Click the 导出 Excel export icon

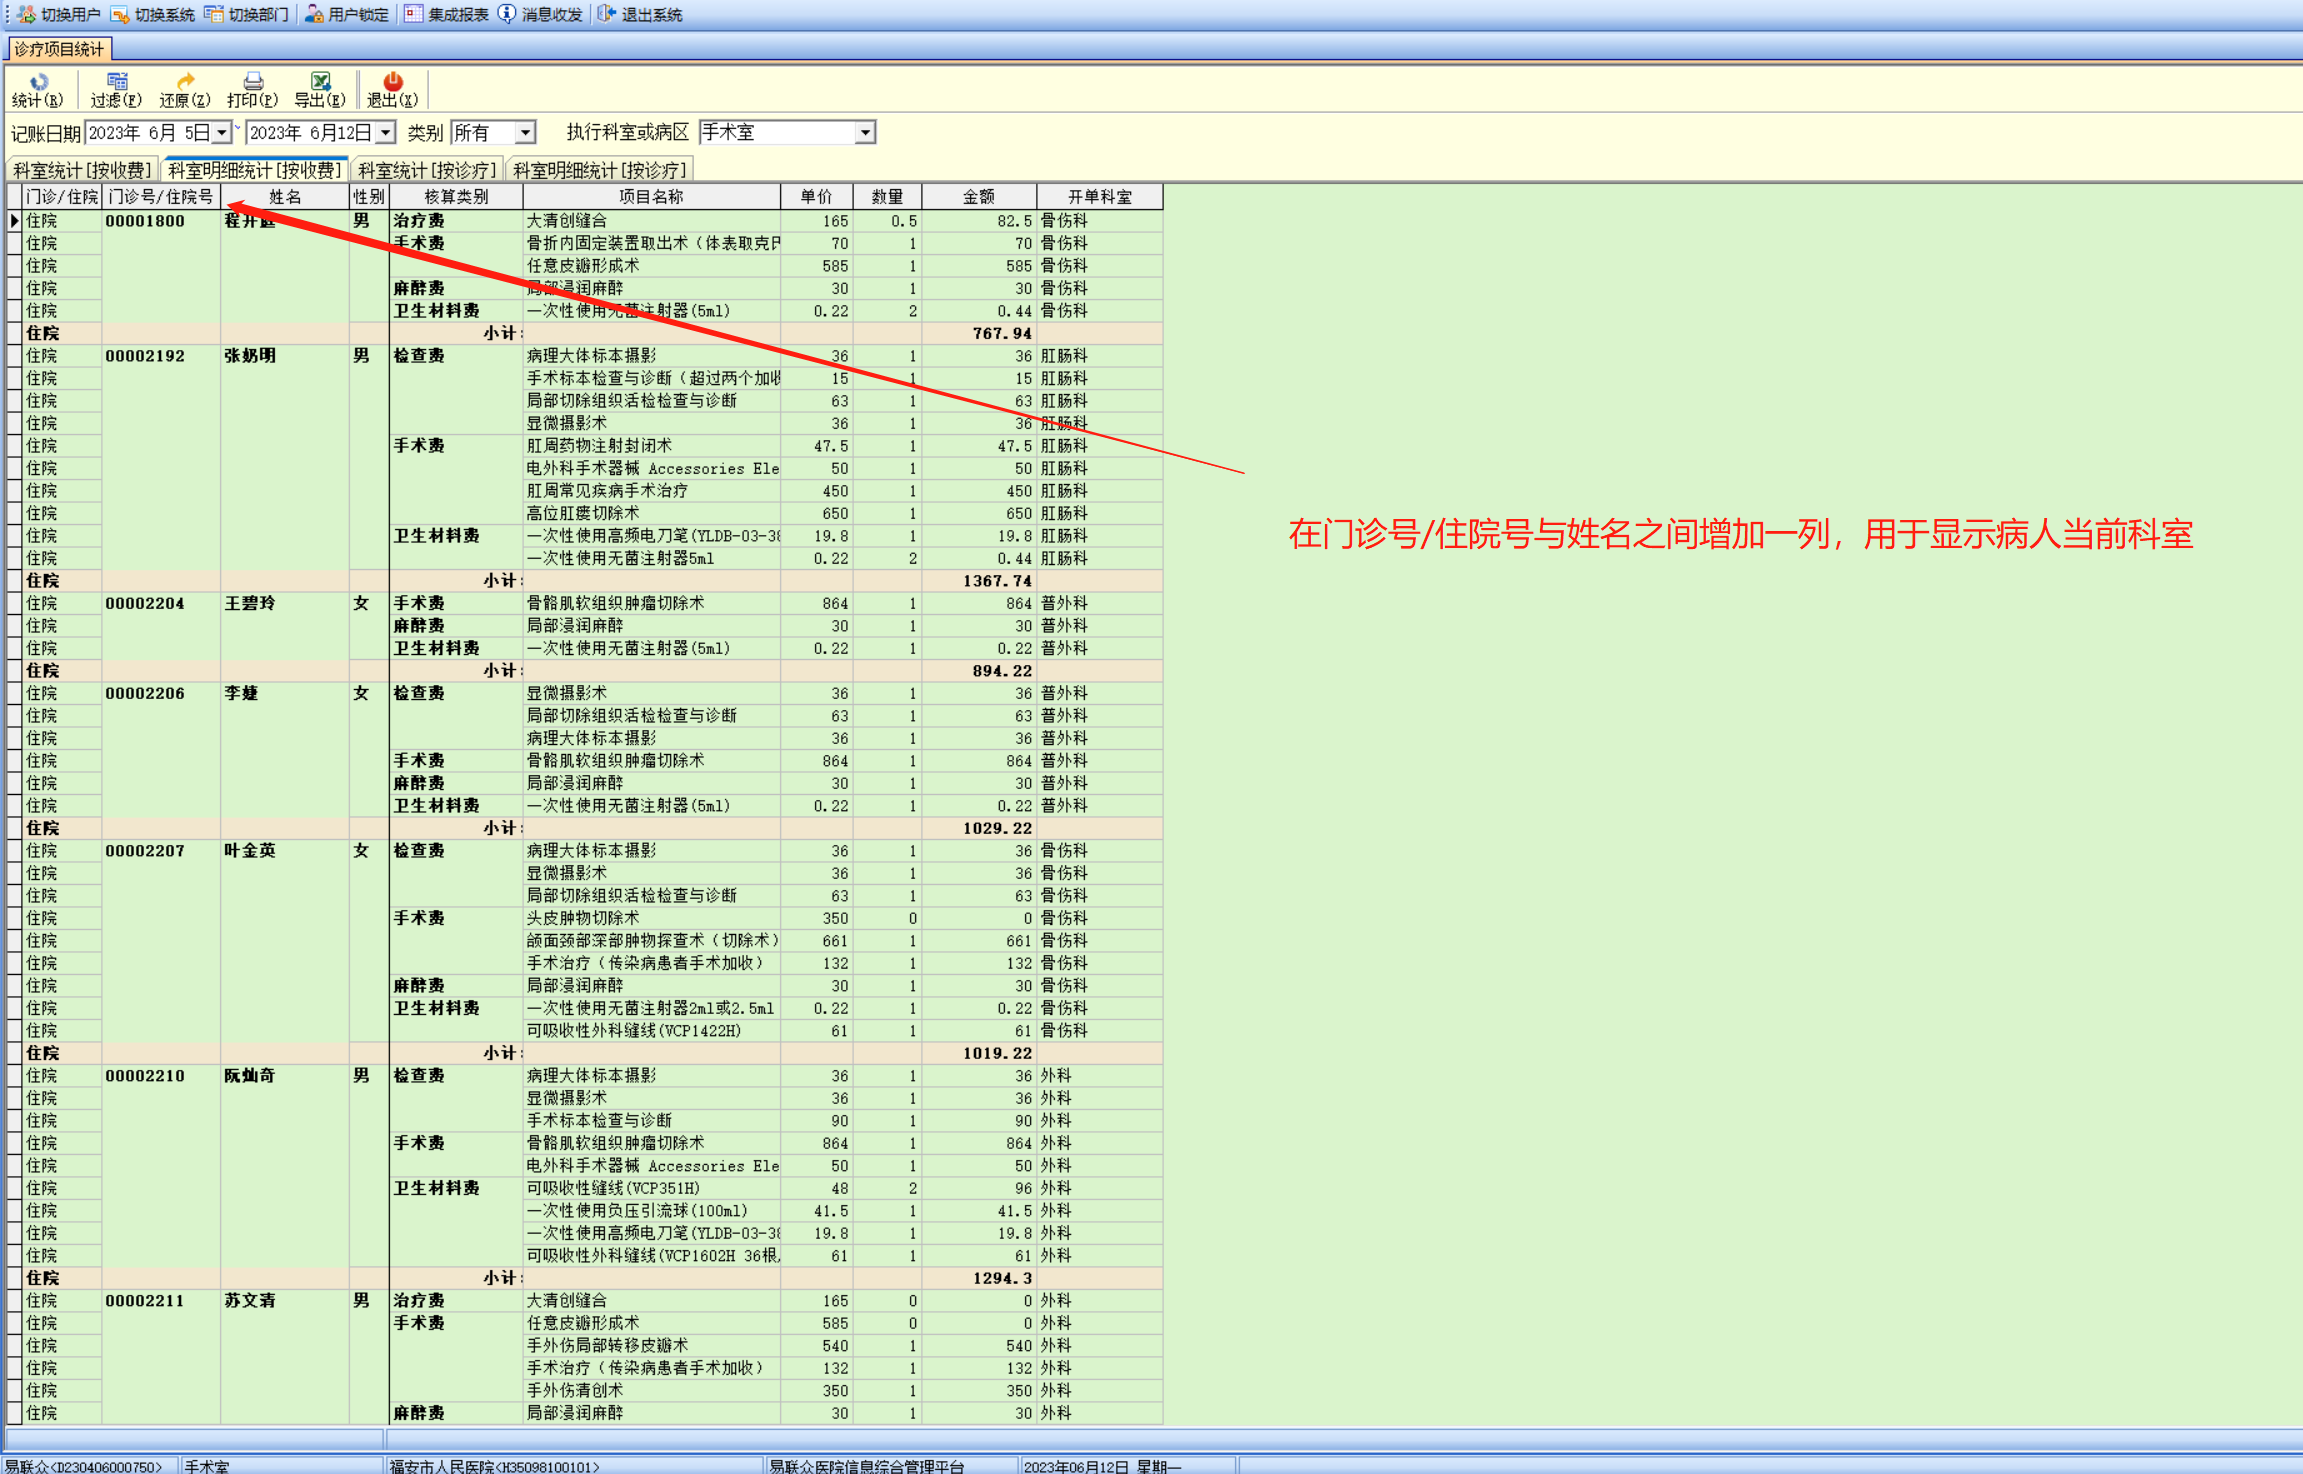tap(320, 83)
